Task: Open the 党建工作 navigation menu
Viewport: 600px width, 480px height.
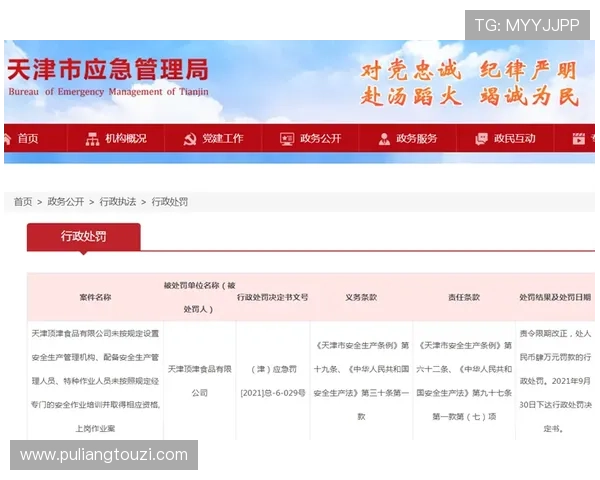Action: (223, 139)
